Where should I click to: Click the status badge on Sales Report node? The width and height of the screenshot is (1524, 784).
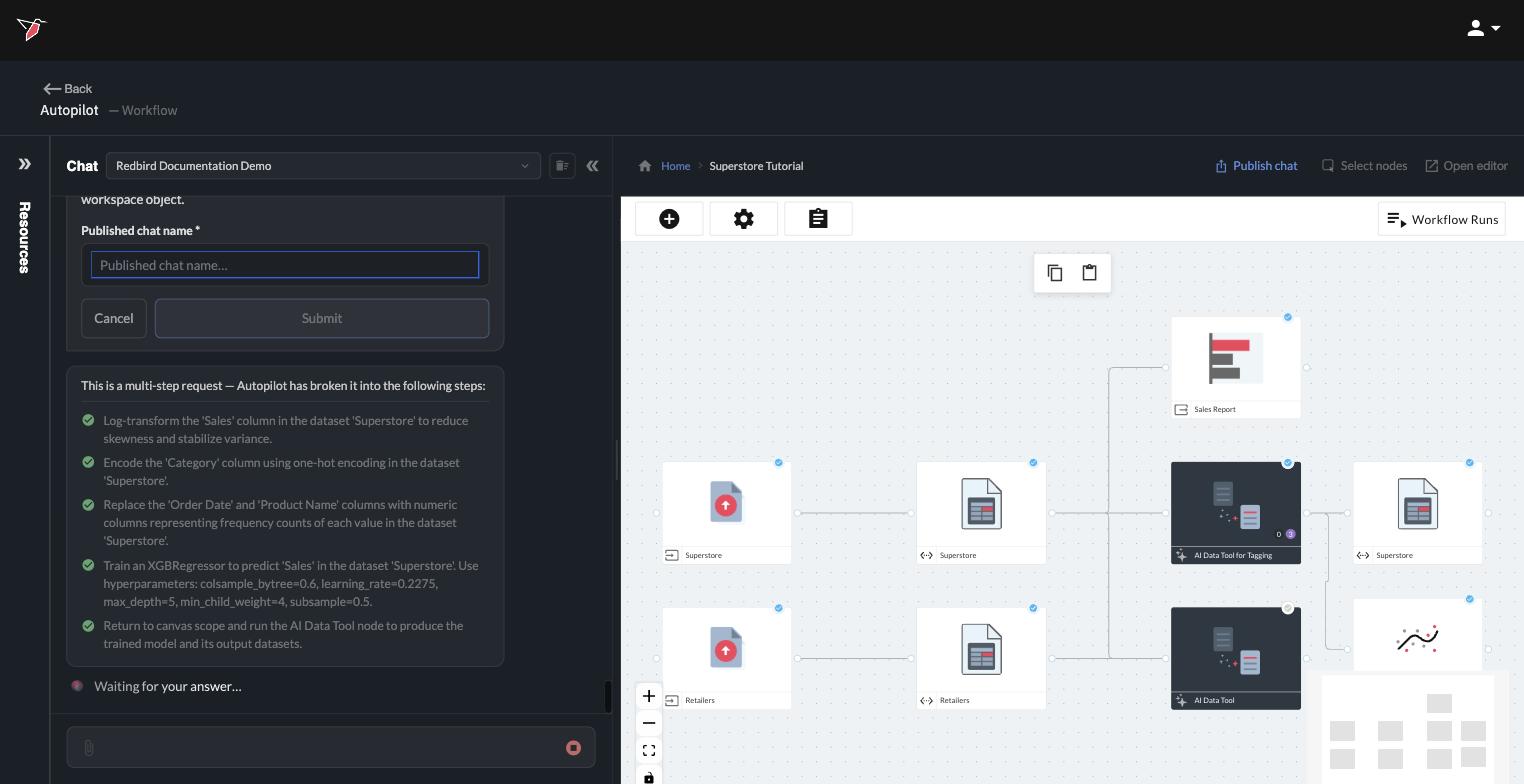coord(1288,317)
